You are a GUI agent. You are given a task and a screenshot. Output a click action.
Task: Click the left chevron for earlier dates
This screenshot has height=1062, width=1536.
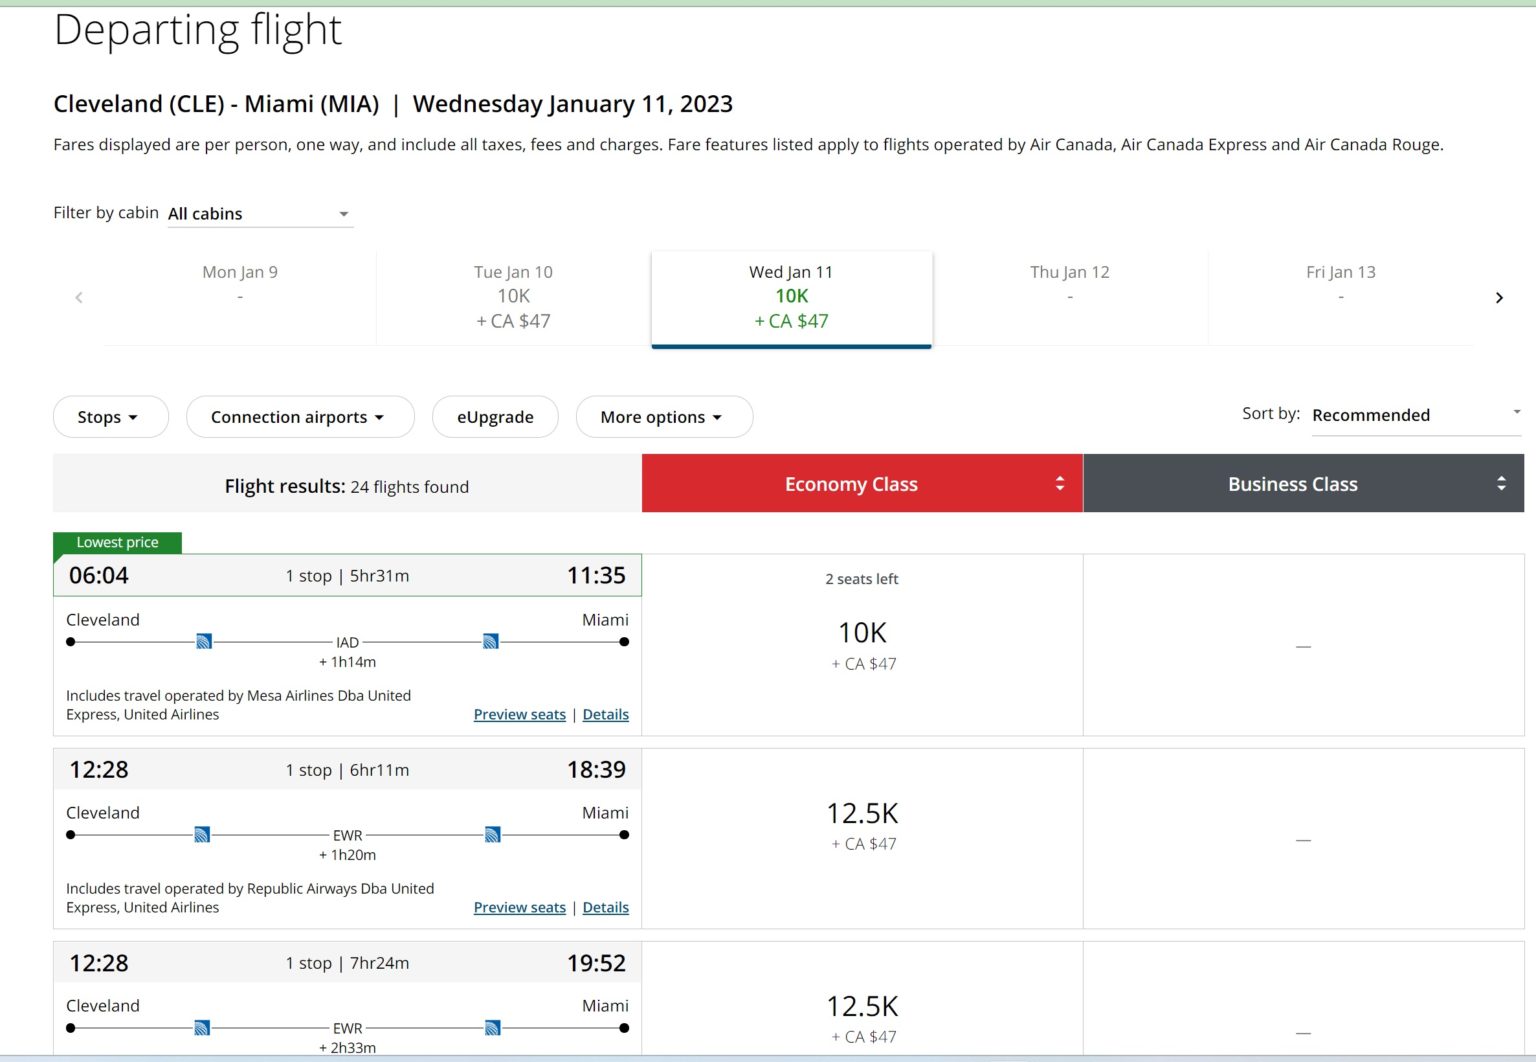79,297
